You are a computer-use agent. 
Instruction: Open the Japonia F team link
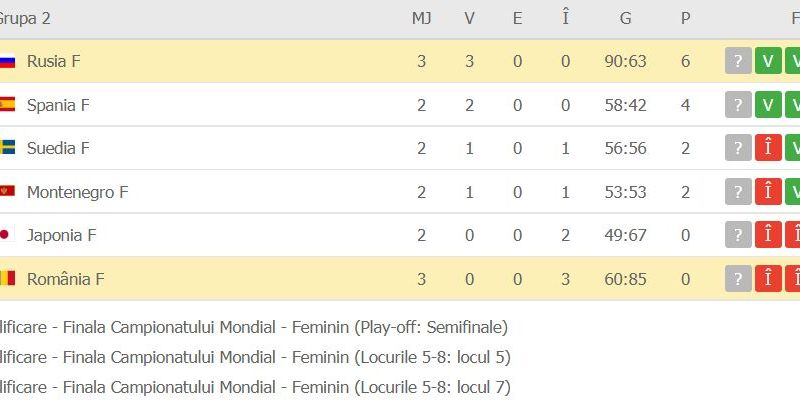click(61, 235)
